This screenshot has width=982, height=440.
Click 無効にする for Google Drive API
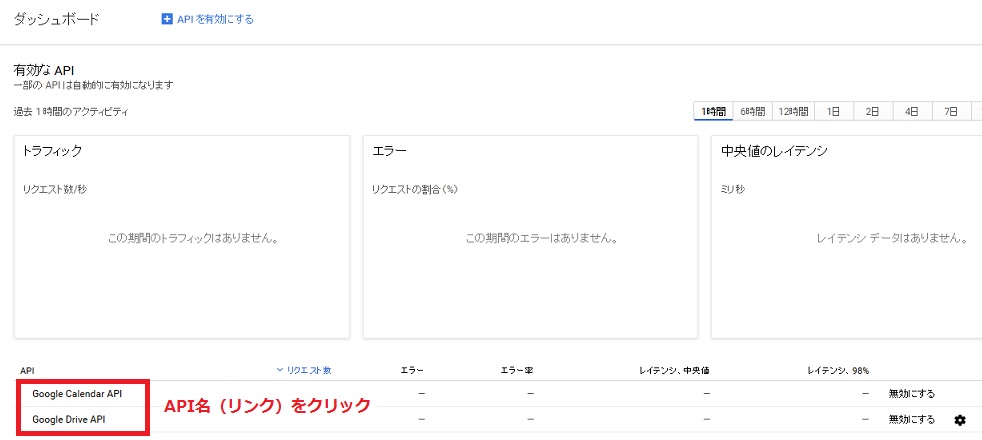coord(911,419)
